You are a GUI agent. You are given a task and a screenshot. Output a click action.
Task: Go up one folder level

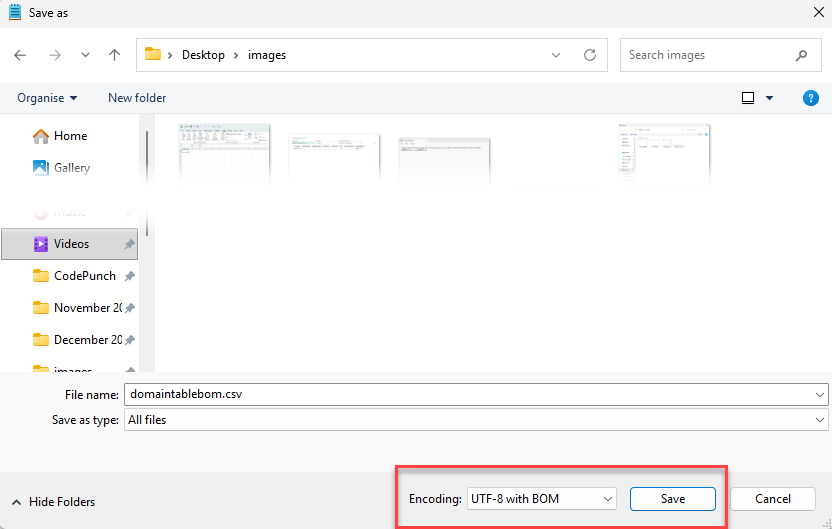click(x=115, y=55)
